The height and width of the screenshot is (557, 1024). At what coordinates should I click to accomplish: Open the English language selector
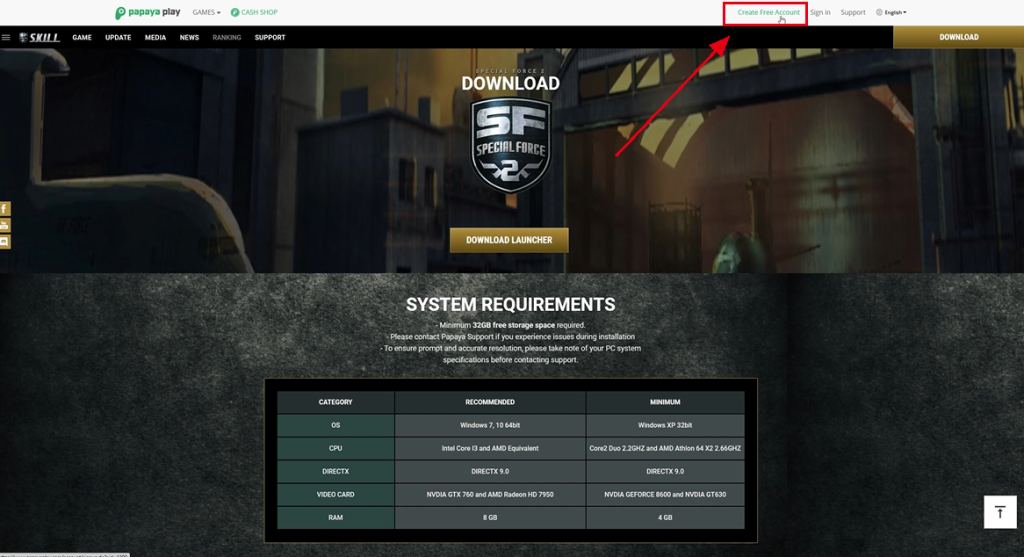pos(891,13)
